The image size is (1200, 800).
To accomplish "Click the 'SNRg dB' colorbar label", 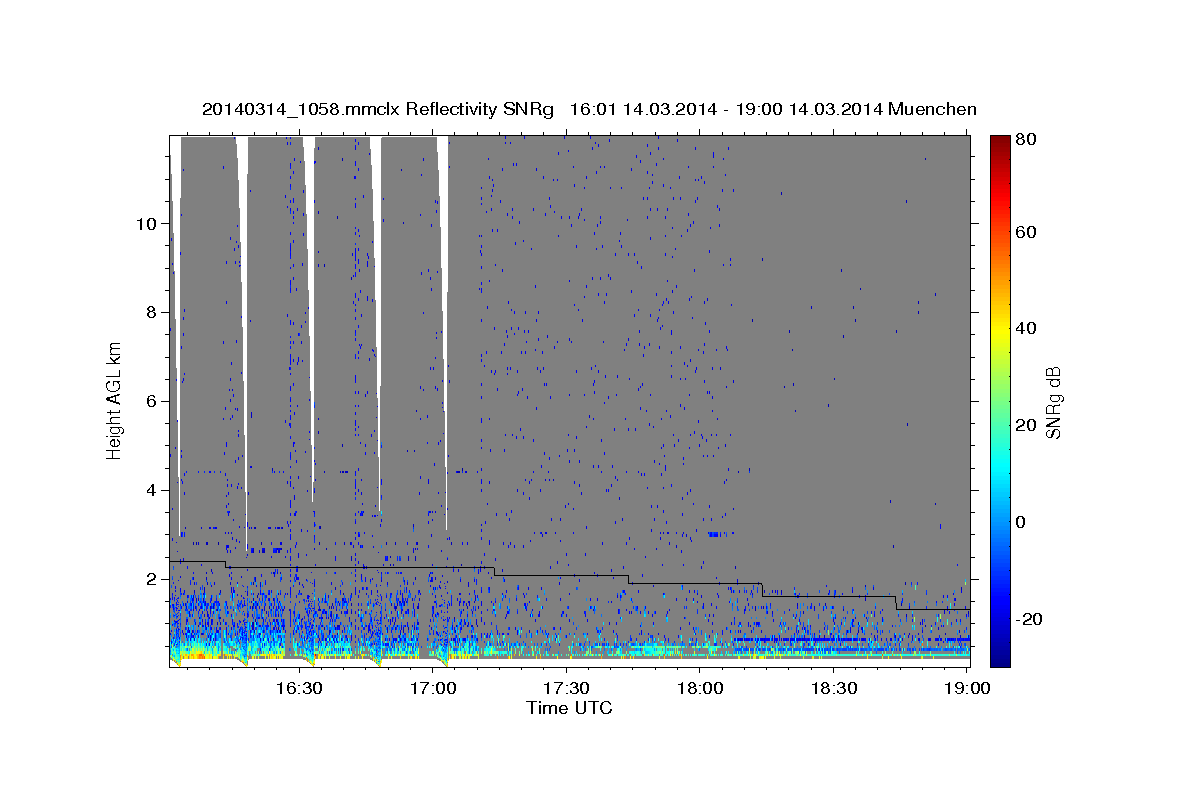I will point(1053,402).
